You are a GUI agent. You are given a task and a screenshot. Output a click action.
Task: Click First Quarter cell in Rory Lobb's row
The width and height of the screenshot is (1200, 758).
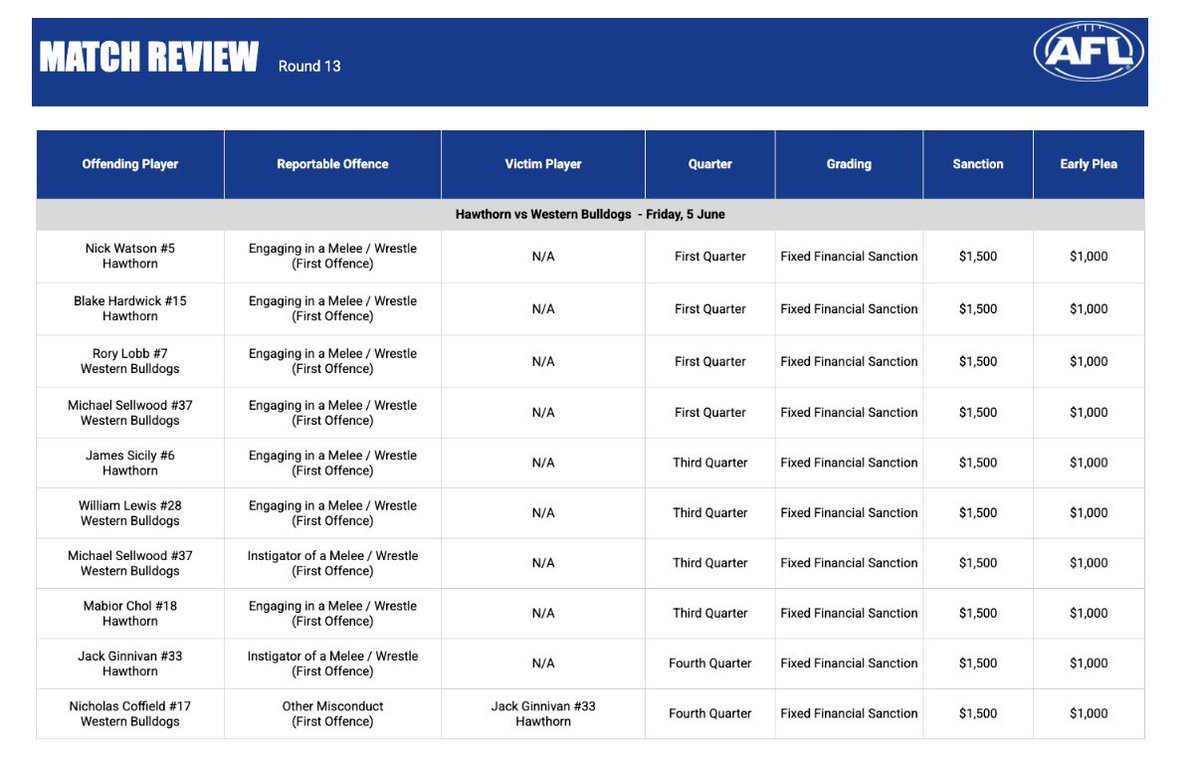(710, 361)
